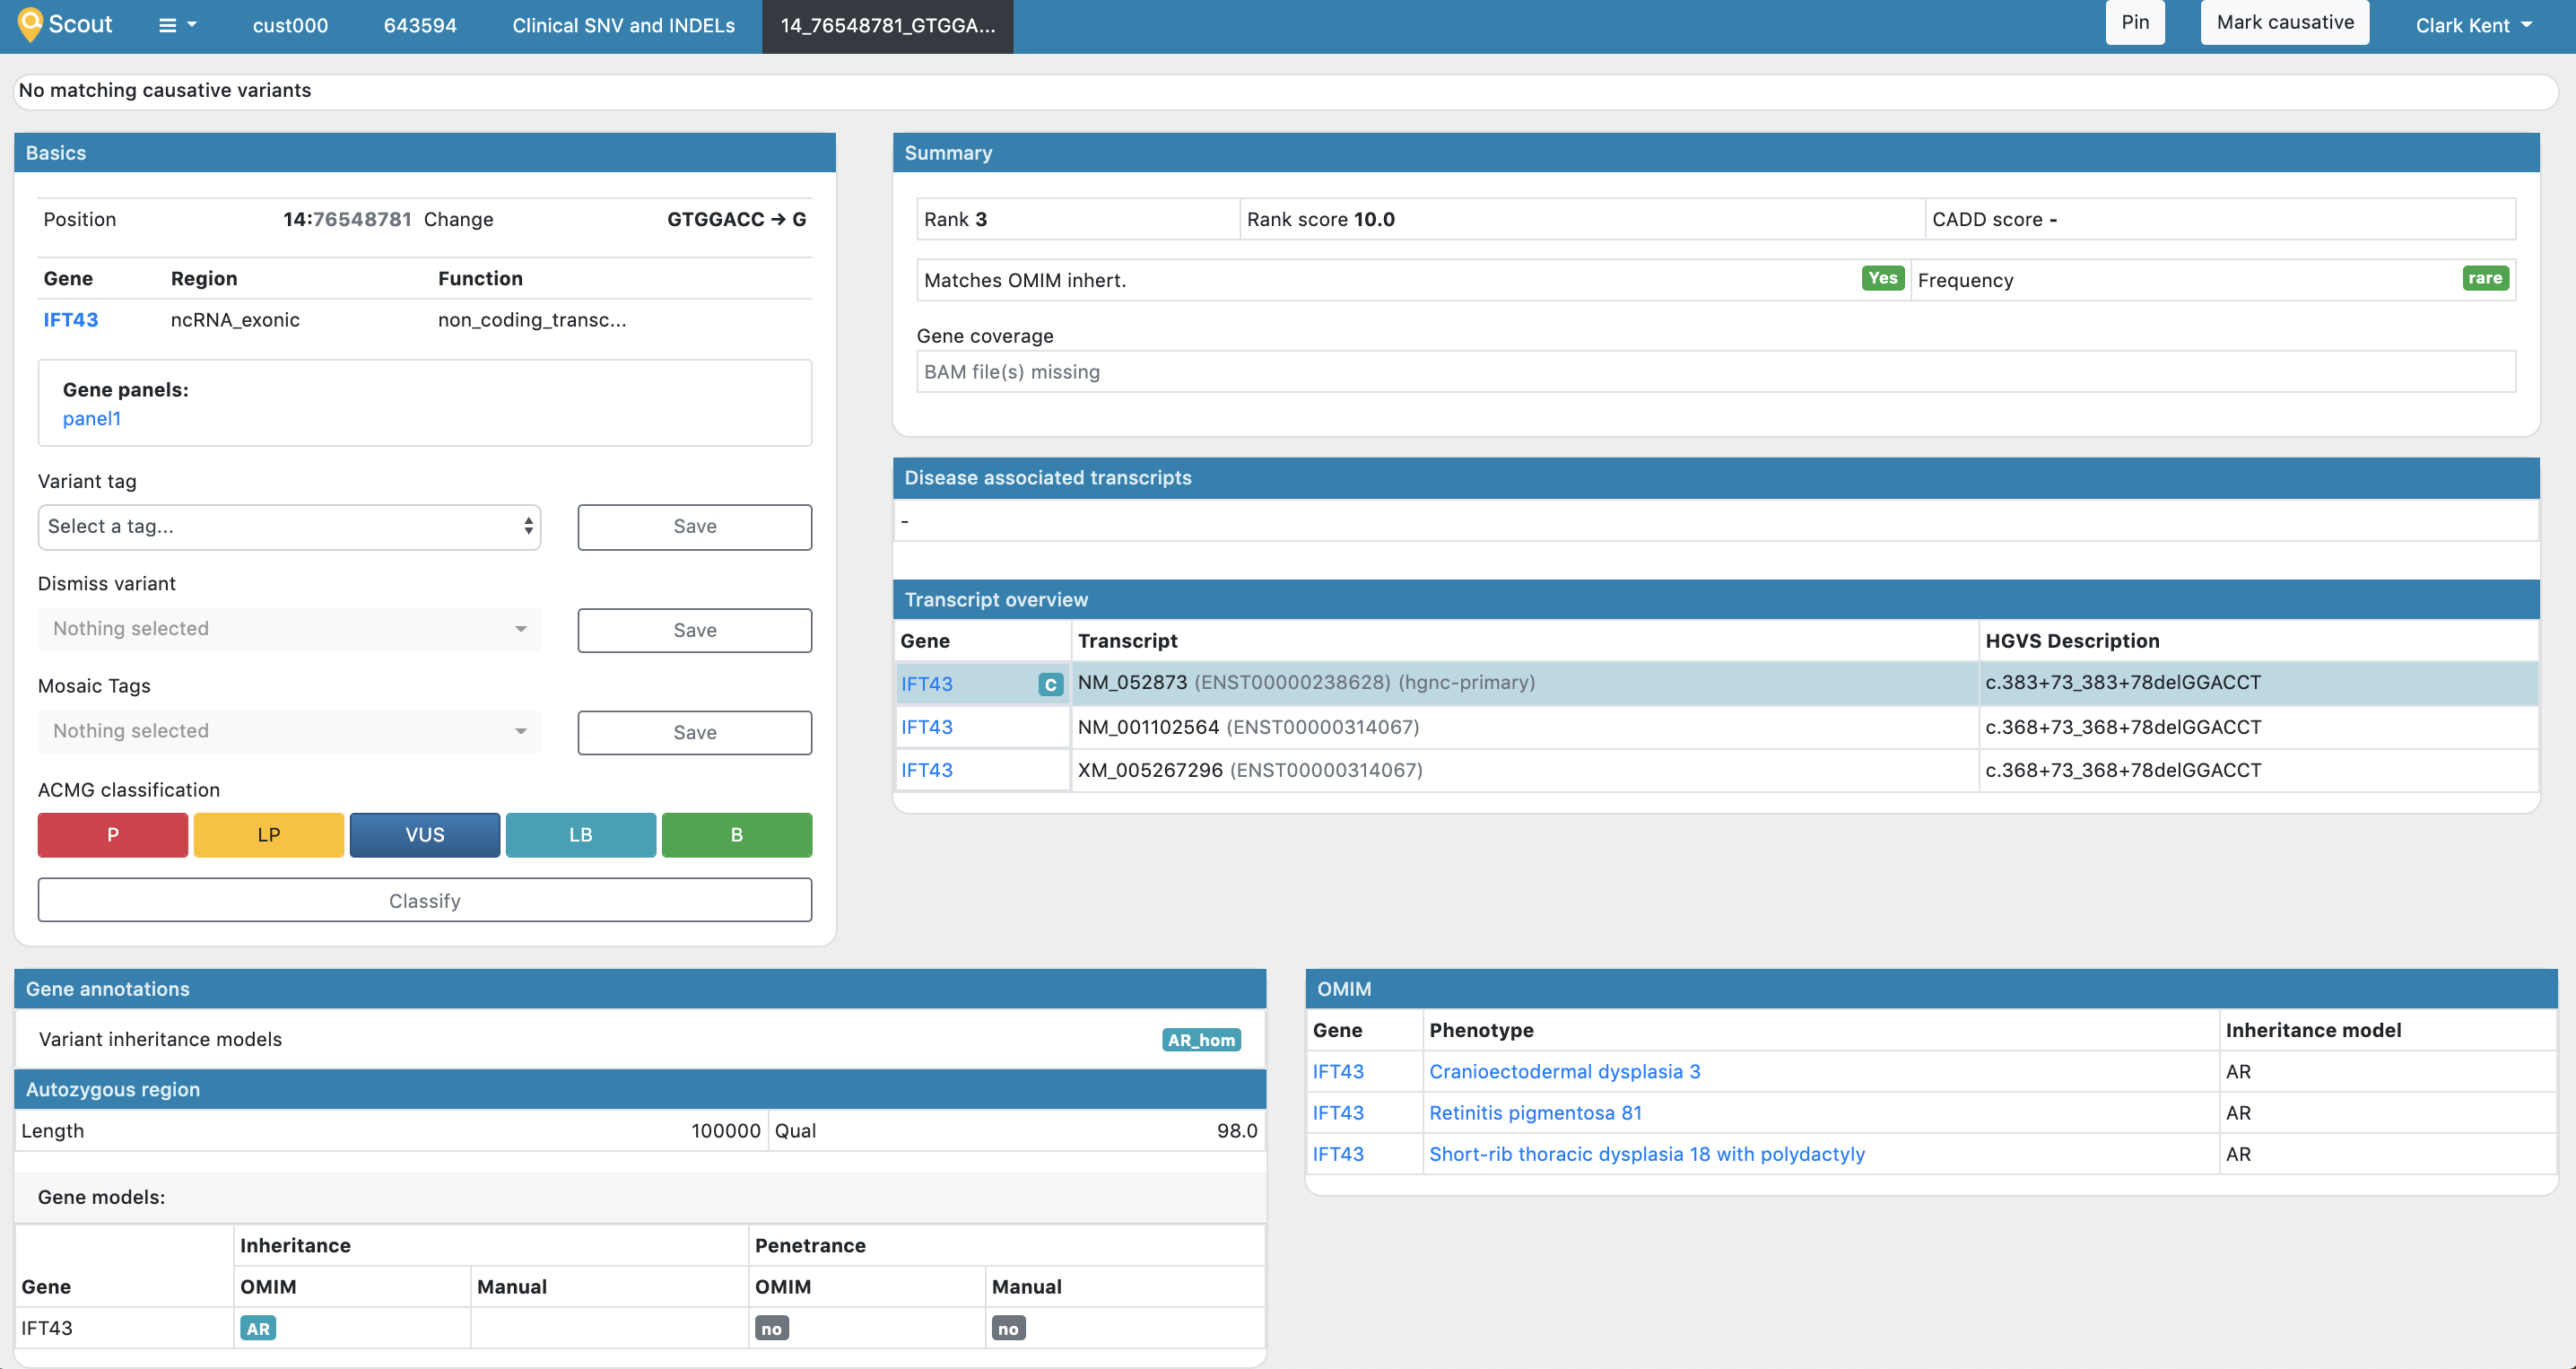The width and height of the screenshot is (2576, 1369).
Task: Open the Retinitis pigmentosa 81 link
Action: [1535, 1113]
